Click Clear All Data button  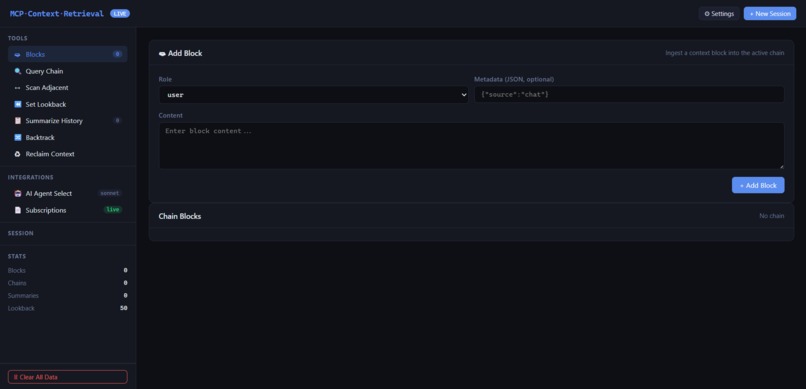[67, 377]
